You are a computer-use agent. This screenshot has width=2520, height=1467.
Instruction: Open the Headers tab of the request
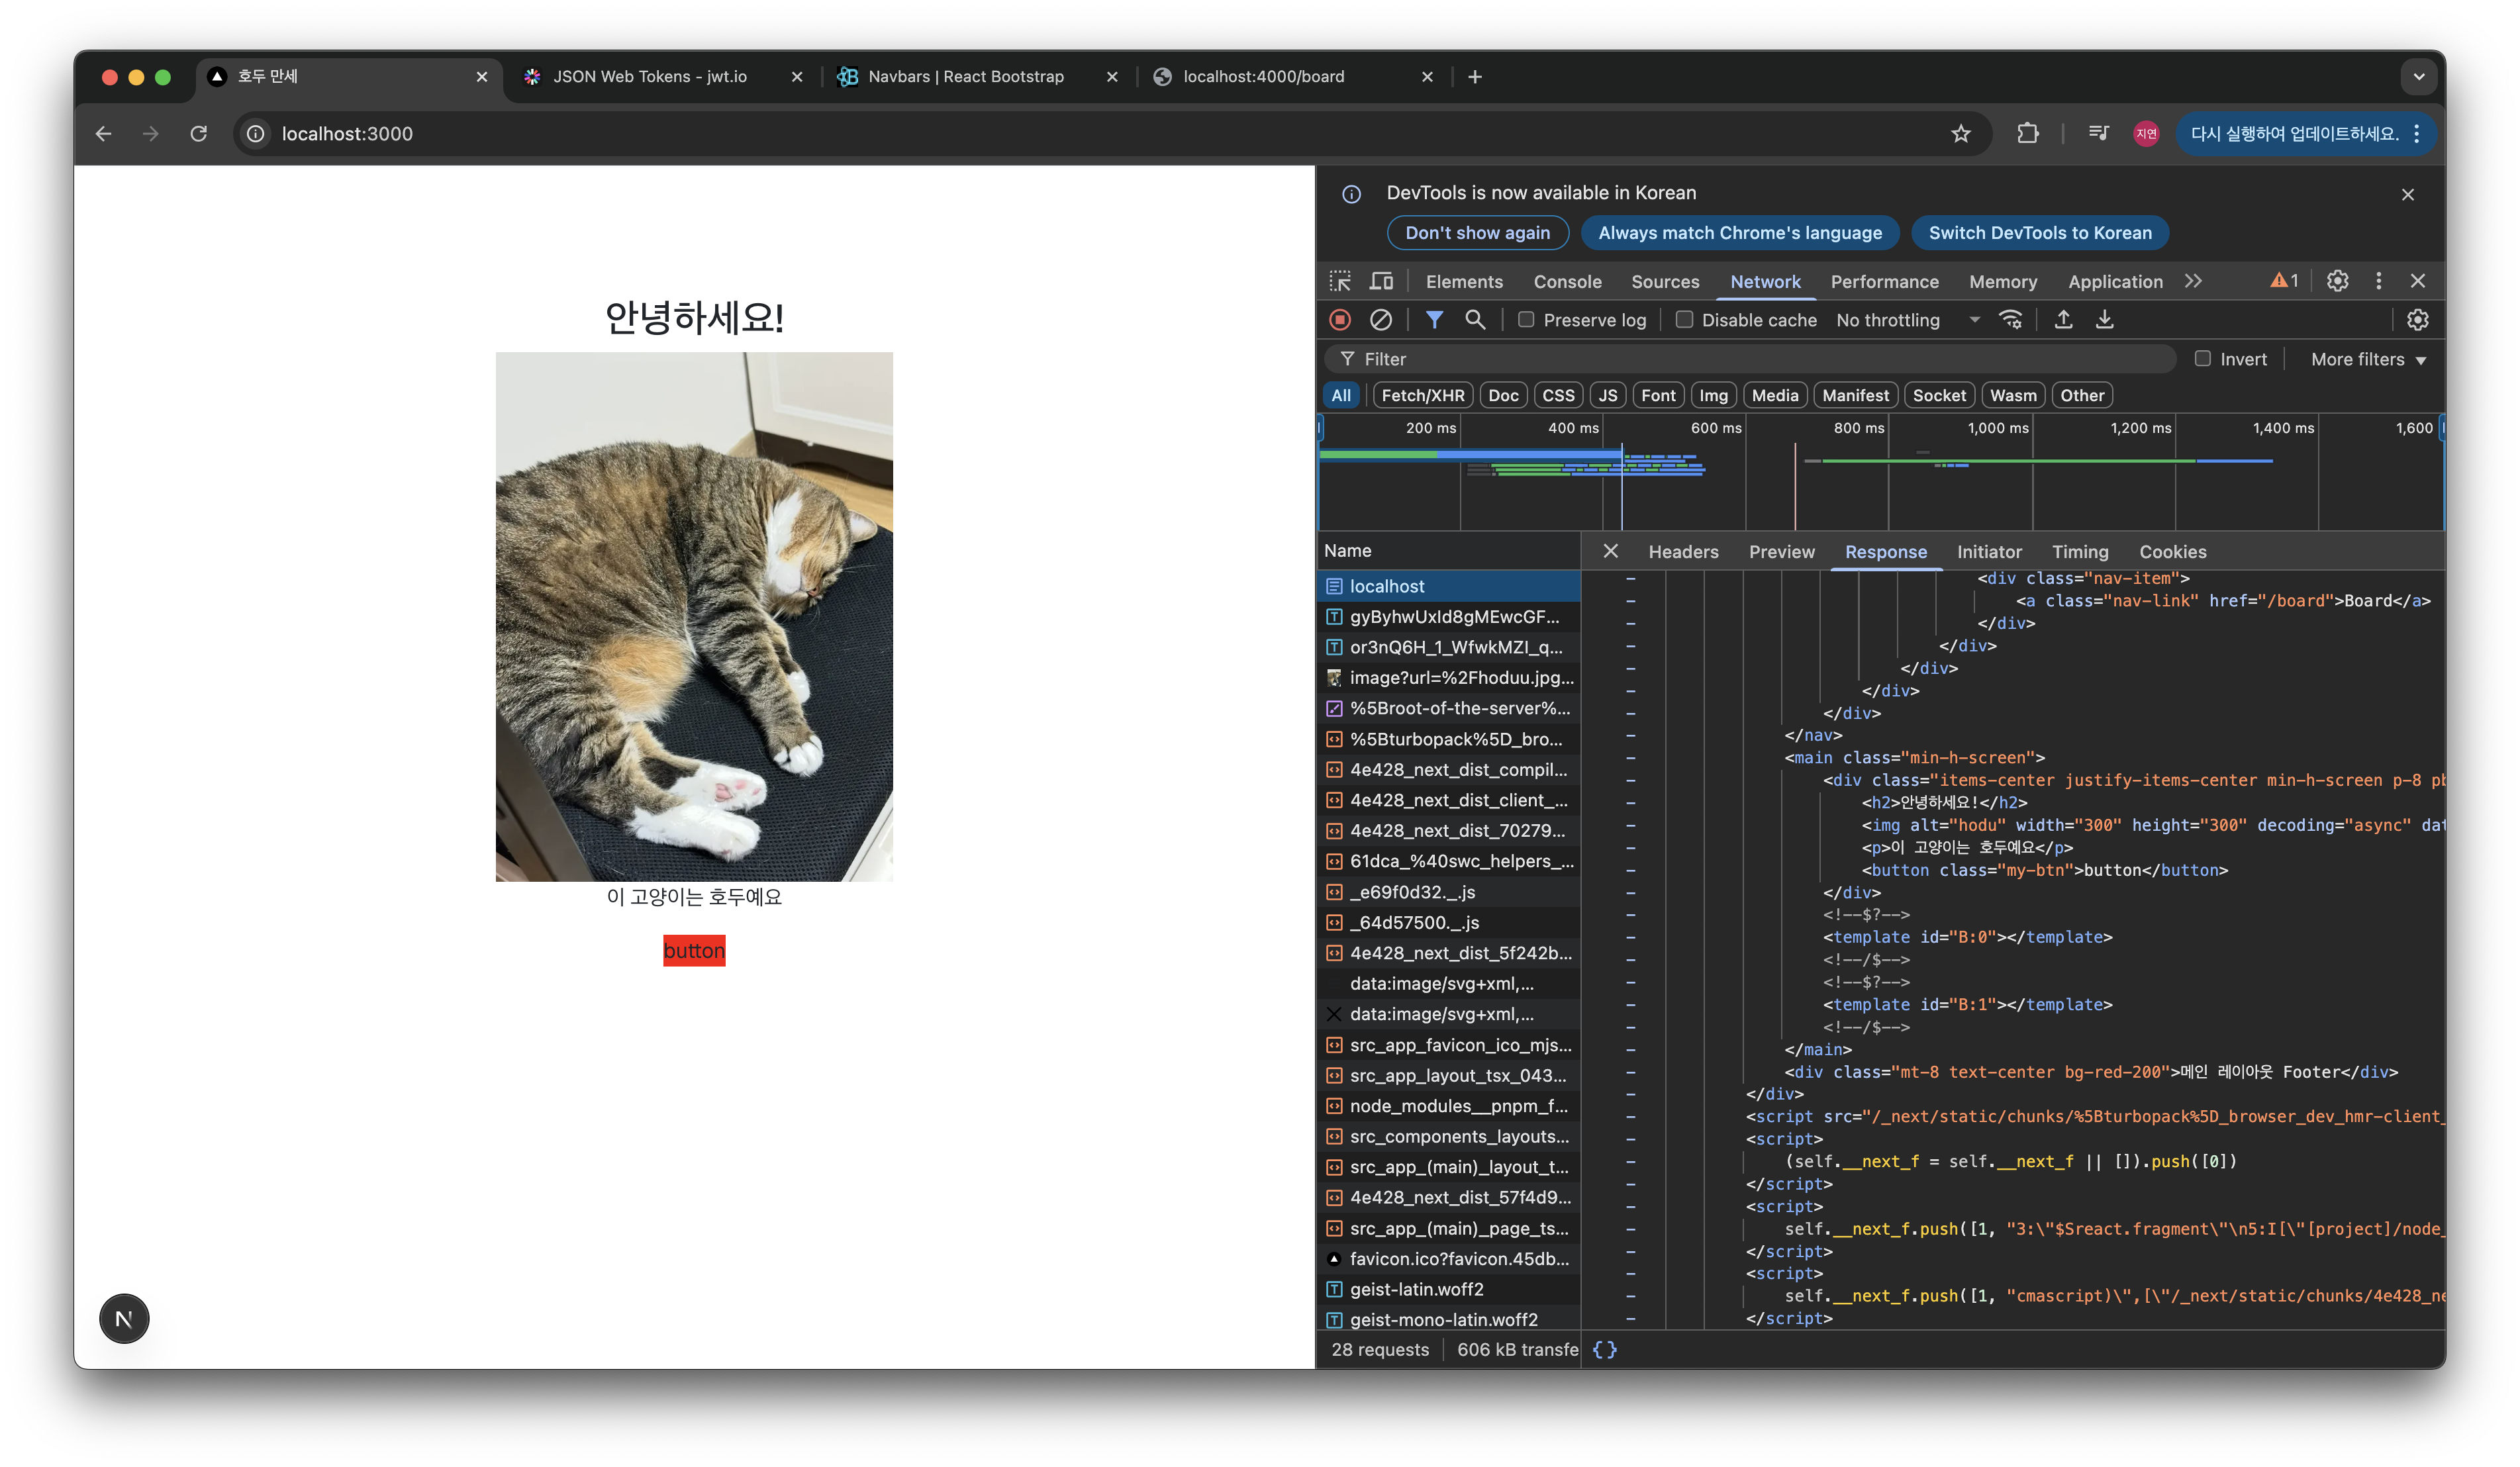(1683, 552)
